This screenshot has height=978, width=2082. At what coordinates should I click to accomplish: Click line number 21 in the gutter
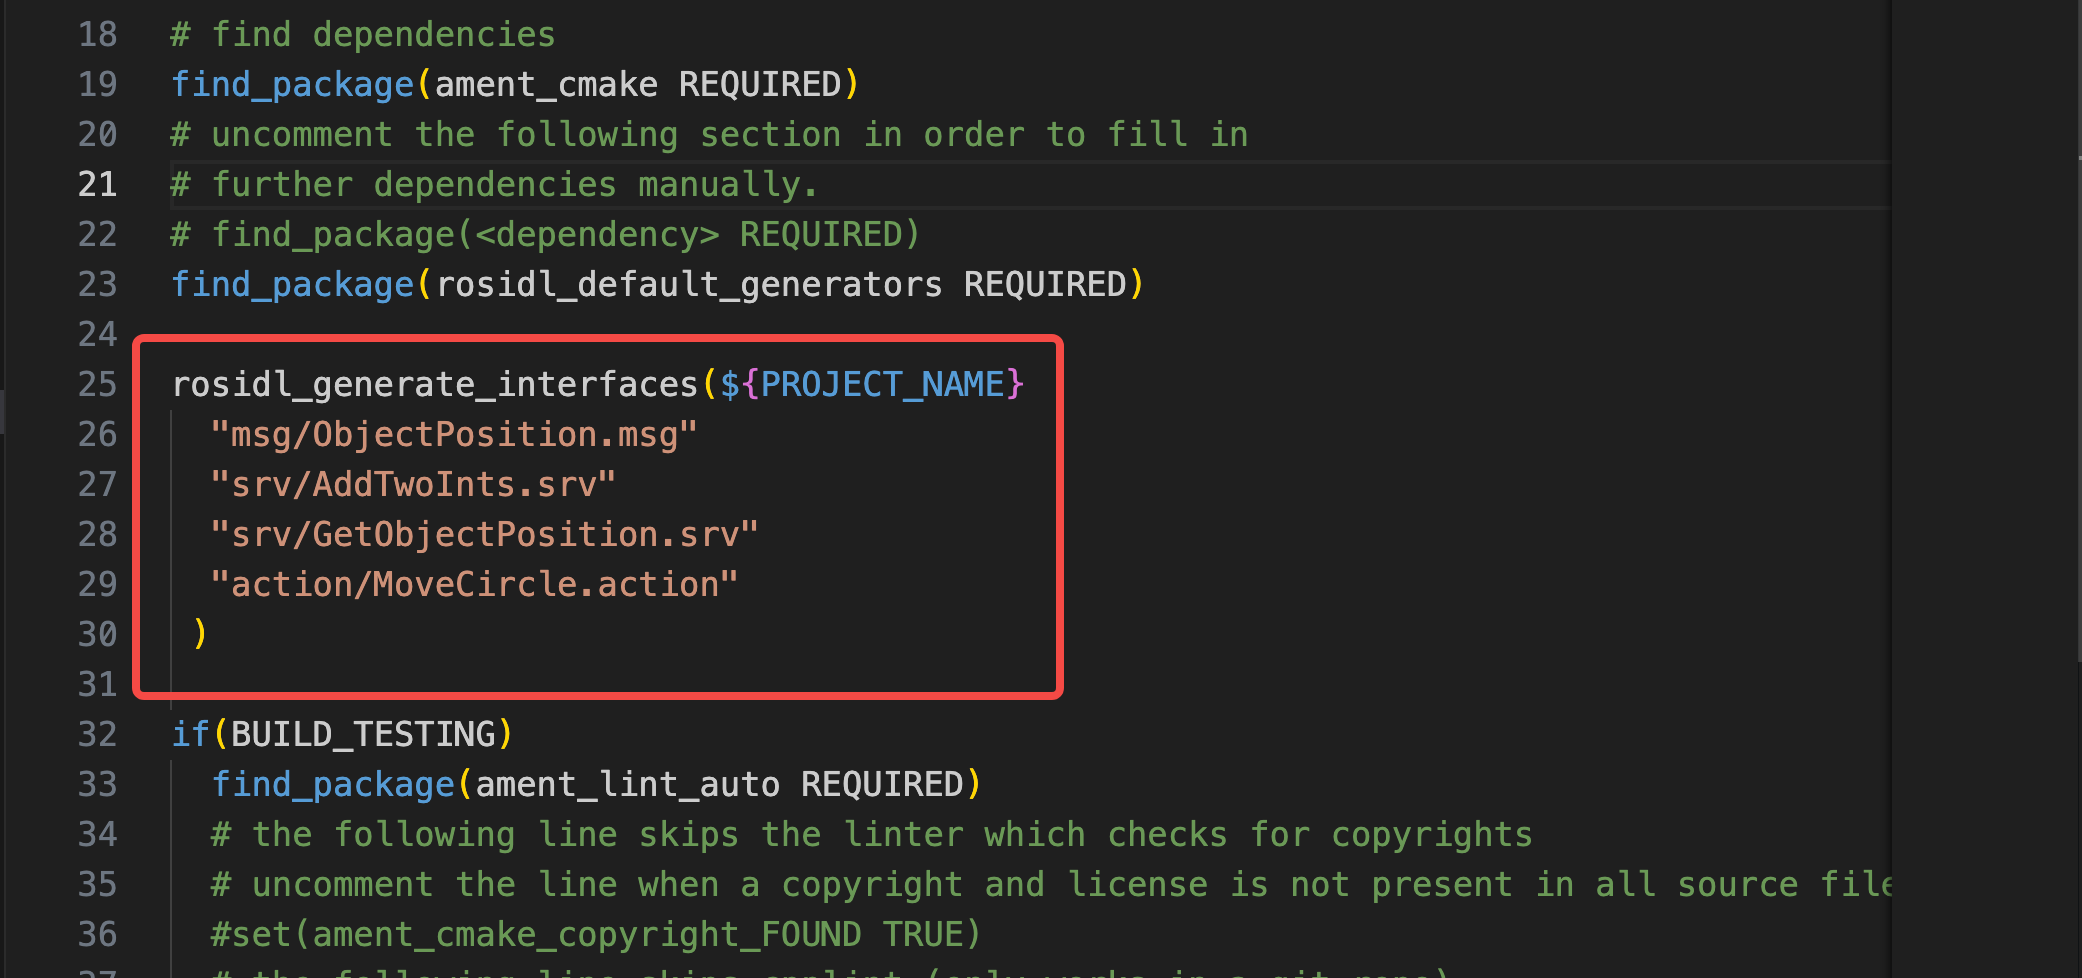click(x=98, y=185)
